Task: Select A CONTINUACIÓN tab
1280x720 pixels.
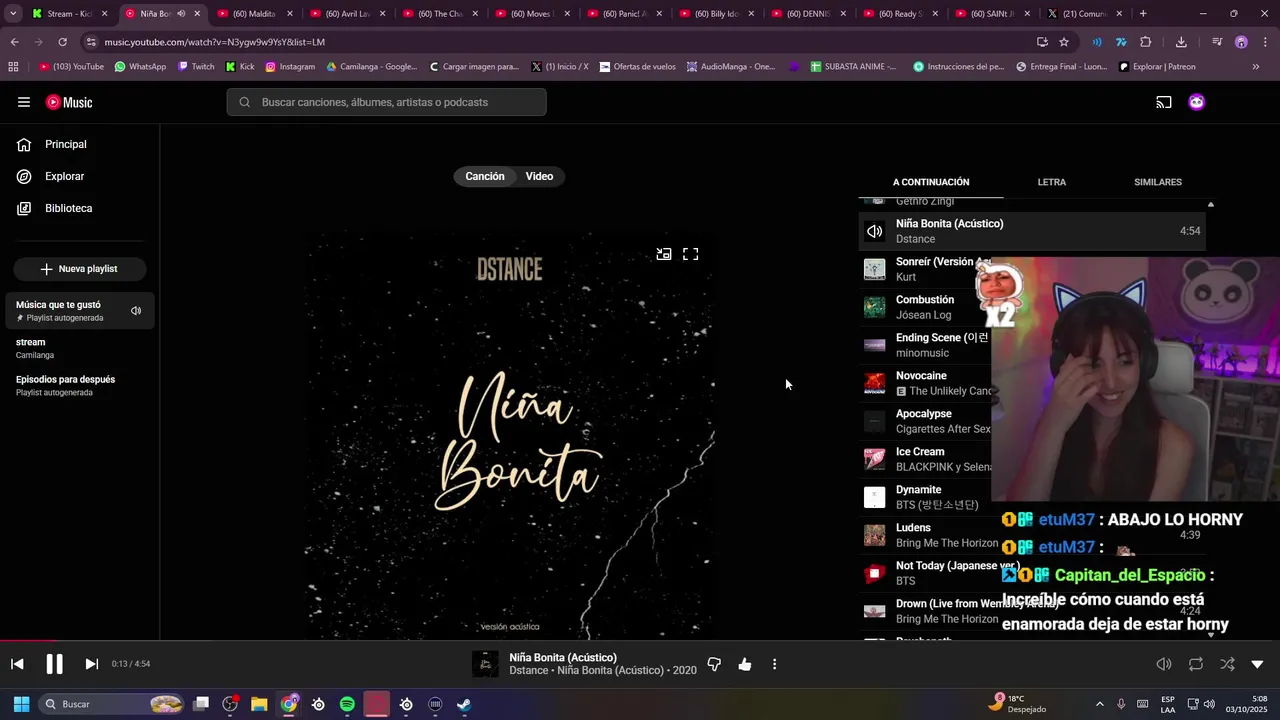Action: 931,182
